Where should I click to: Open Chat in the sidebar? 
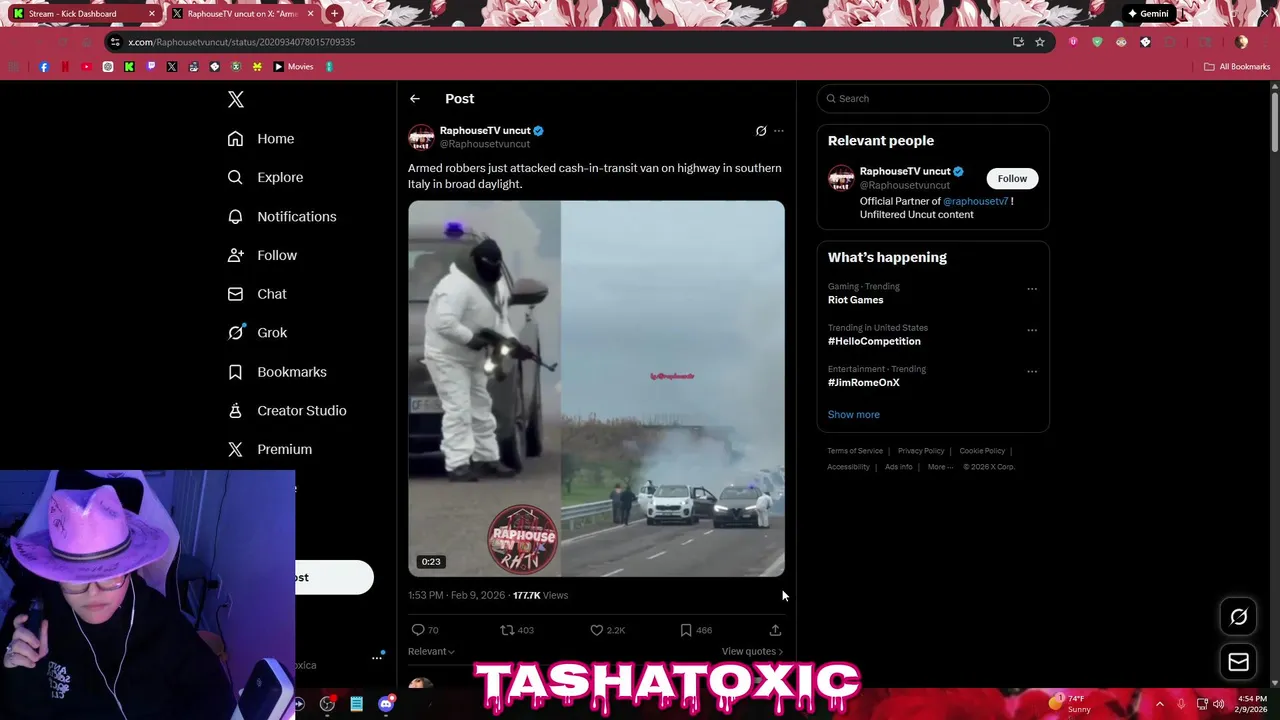point(257,294)
